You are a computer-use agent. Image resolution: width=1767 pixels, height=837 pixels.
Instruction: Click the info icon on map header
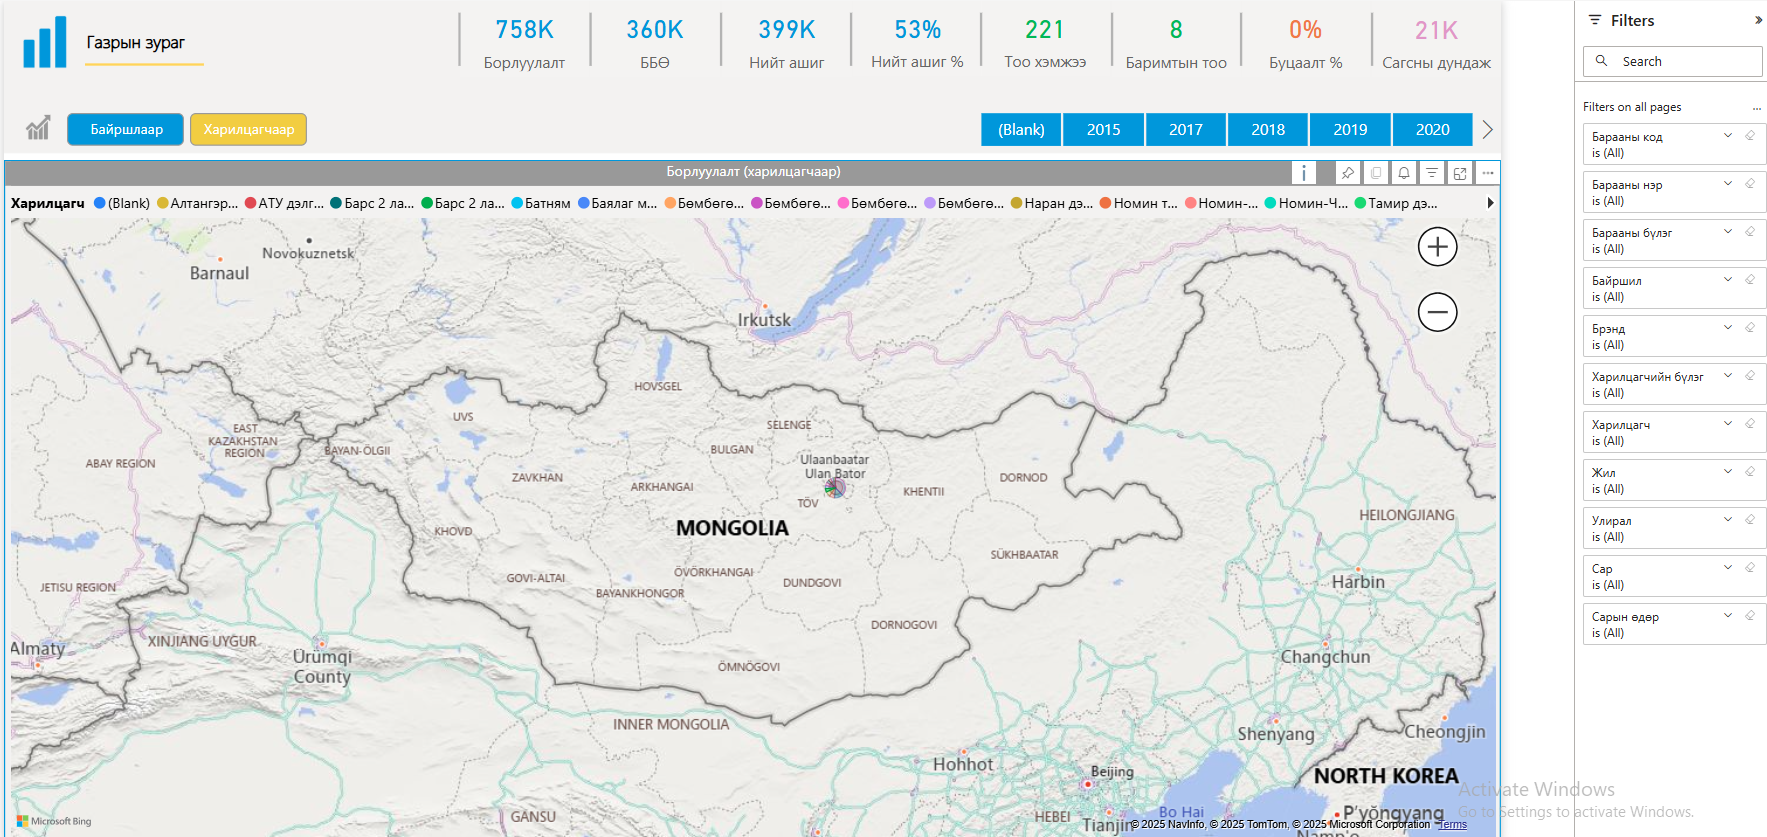pos(1304,173)
